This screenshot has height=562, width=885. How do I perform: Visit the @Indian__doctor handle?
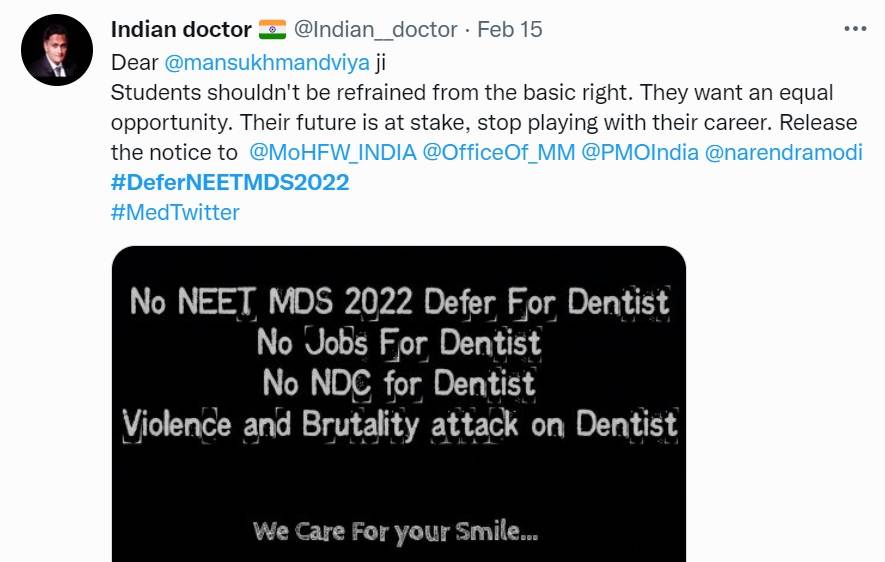tap(376, 30)
